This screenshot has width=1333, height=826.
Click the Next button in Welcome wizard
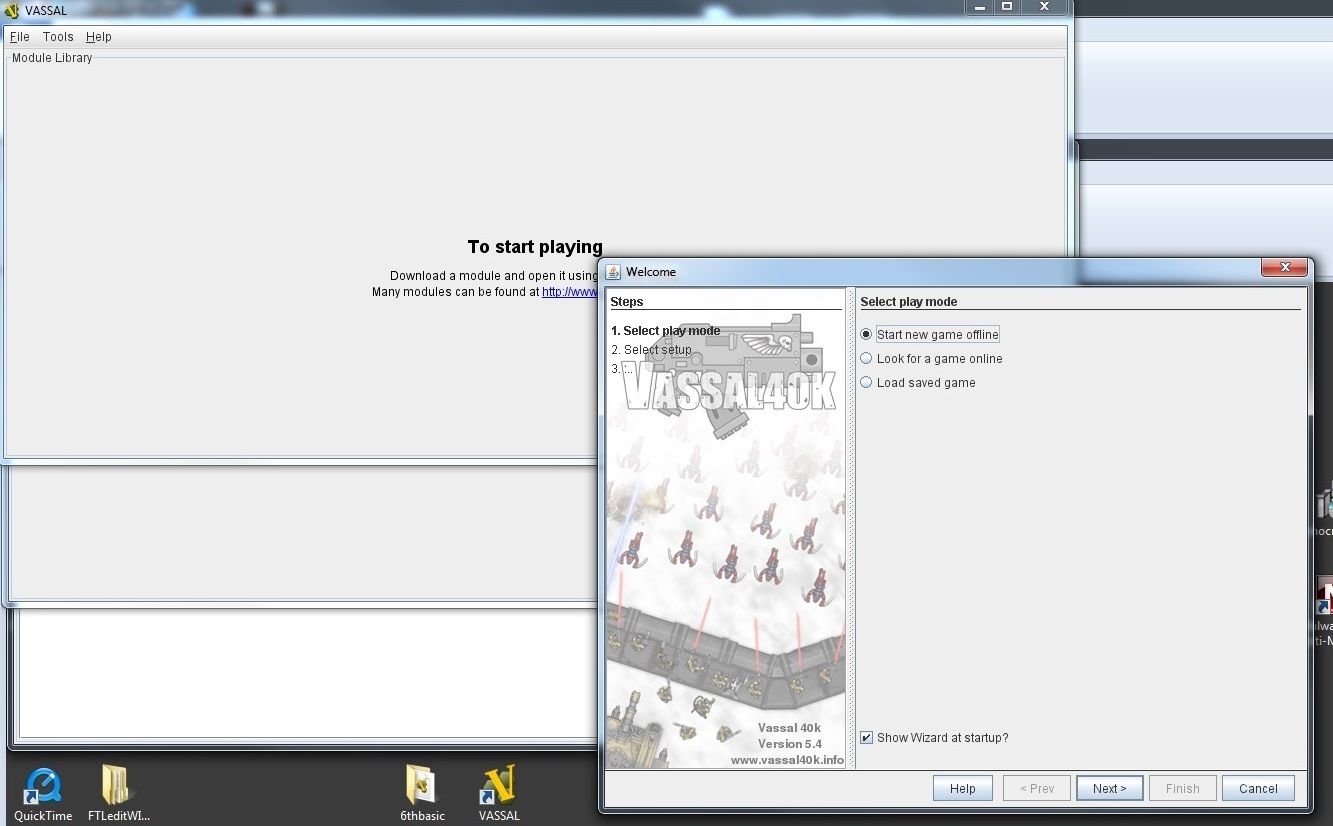(1109, 788)
